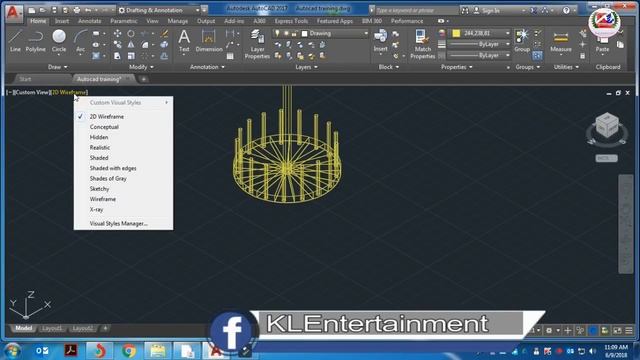Click the Group tool
Image resolution: width=640 pixels, height=360 pixels.
pyautogui.click(x=522, y=40)
